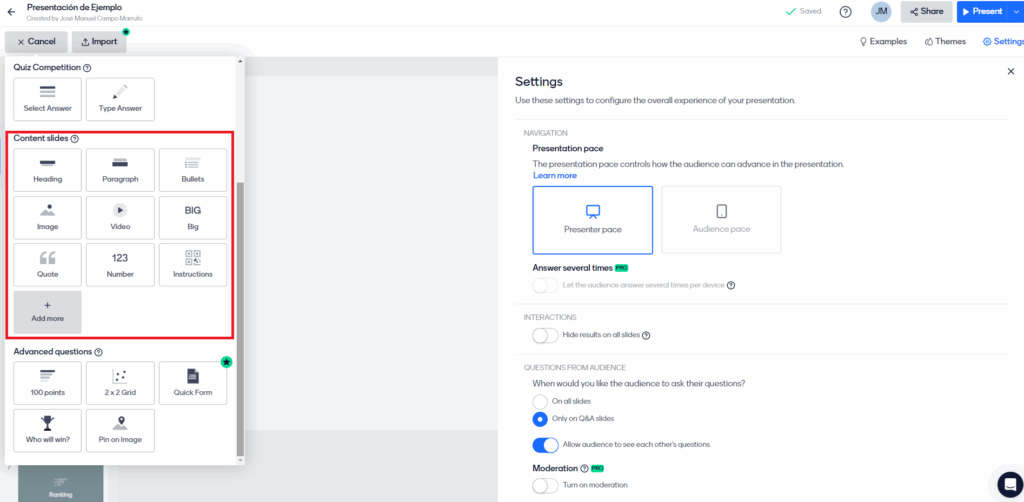
Task: Select the Who will win question
Action: coord(48,430)
